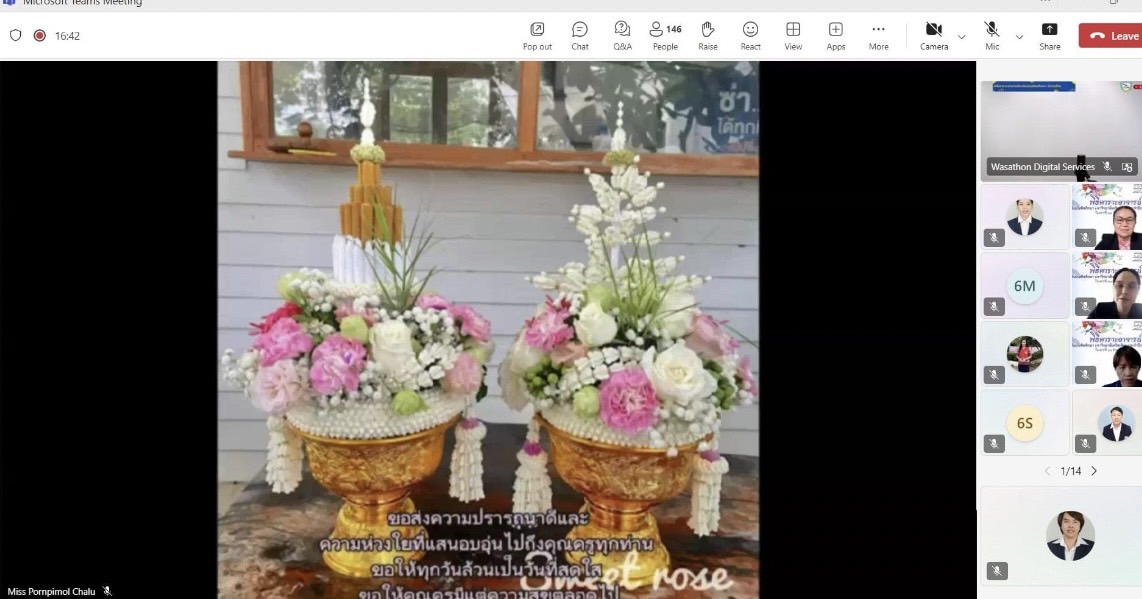This screenshot has height=599, width=1142.
Task: Select the Wasathon Digital Services video tile
Action: coord(1061,131)
